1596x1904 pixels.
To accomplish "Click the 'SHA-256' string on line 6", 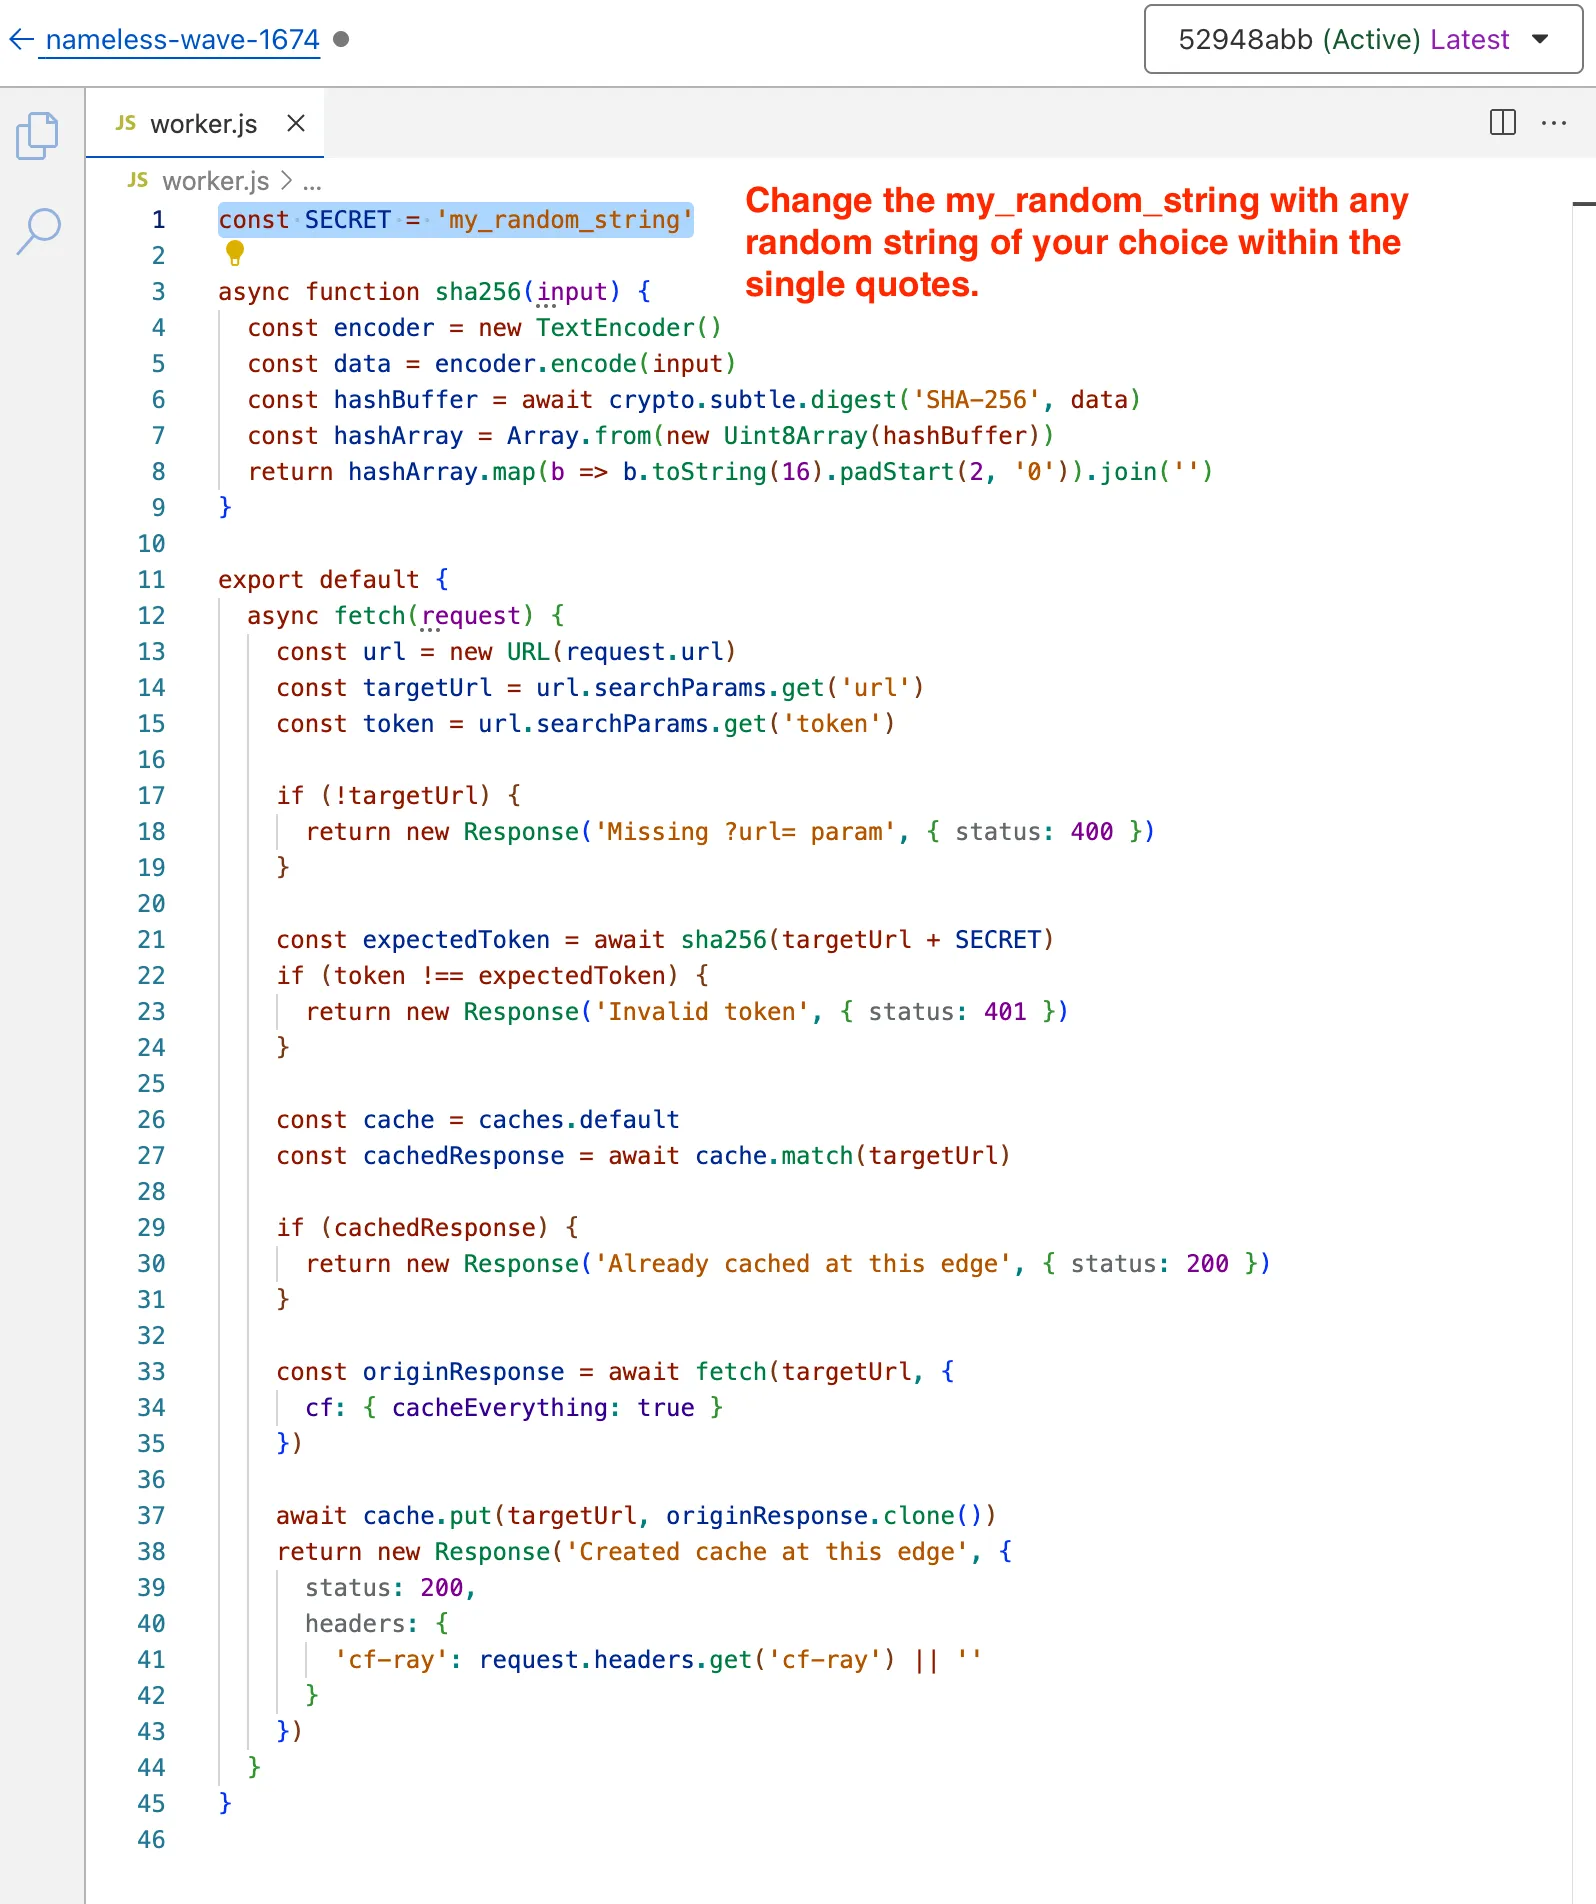I will [977, 399].
